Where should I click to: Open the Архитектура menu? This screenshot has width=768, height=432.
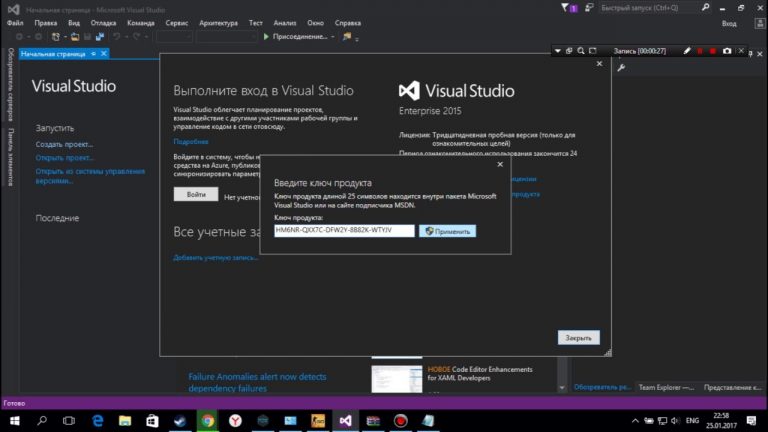(218, 23)
